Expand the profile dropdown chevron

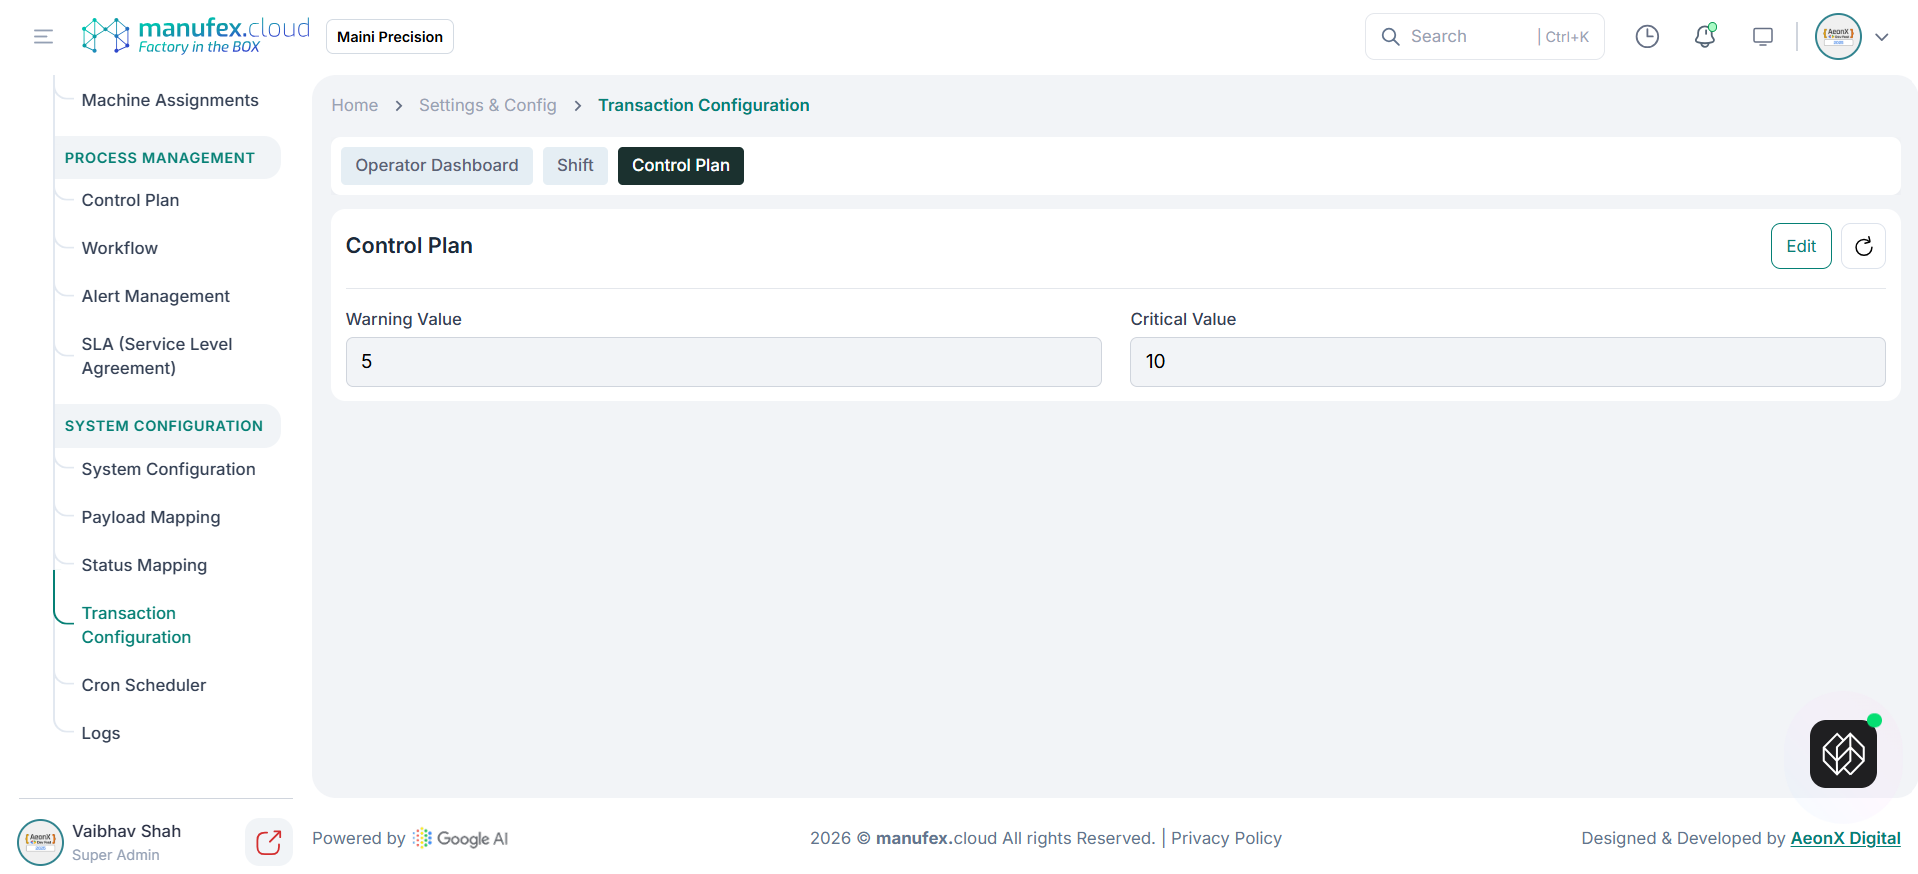[x=1882, y=37]
